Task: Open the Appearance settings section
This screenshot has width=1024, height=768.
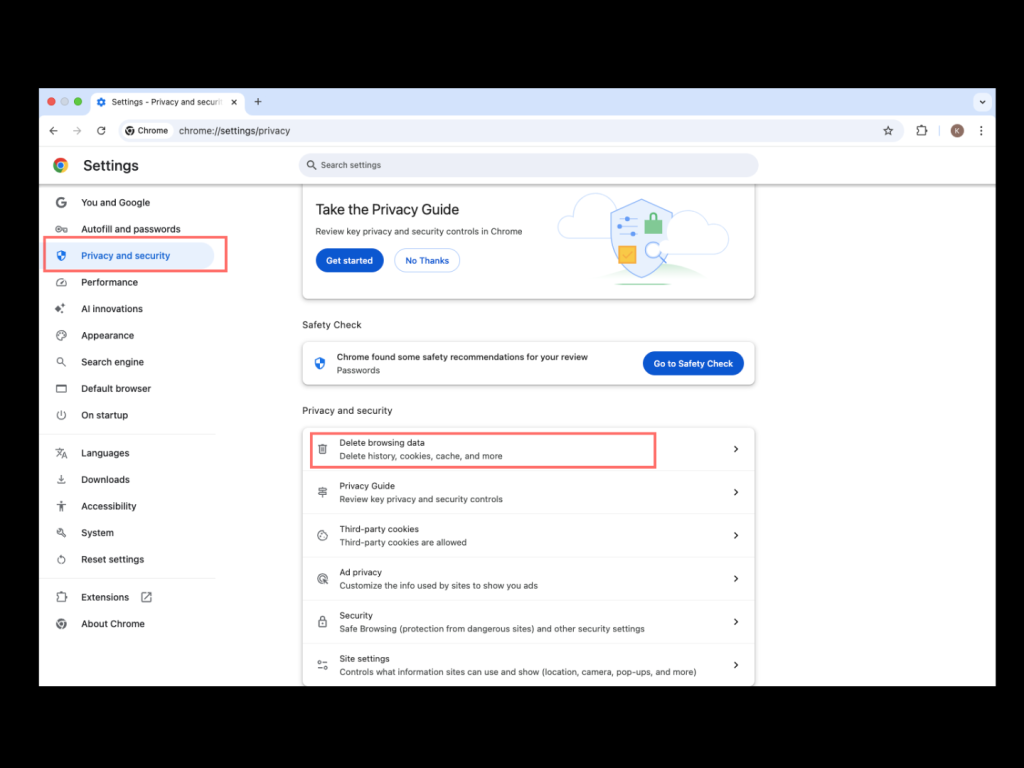Action: pyautogui.click(x=107, y=336)
